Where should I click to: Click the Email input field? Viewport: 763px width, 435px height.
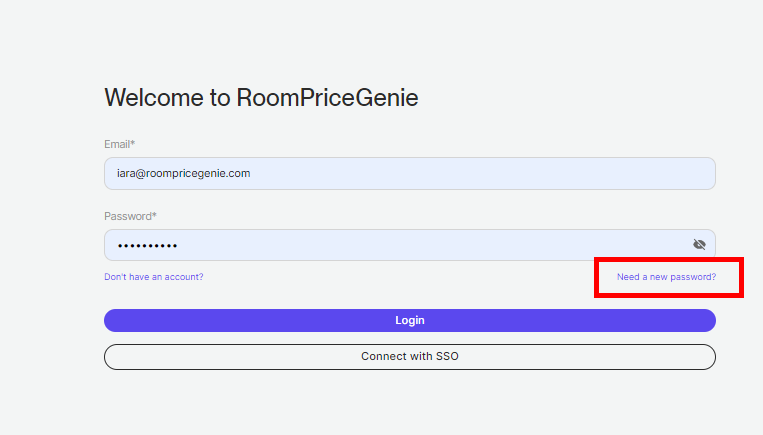point(409,173)
